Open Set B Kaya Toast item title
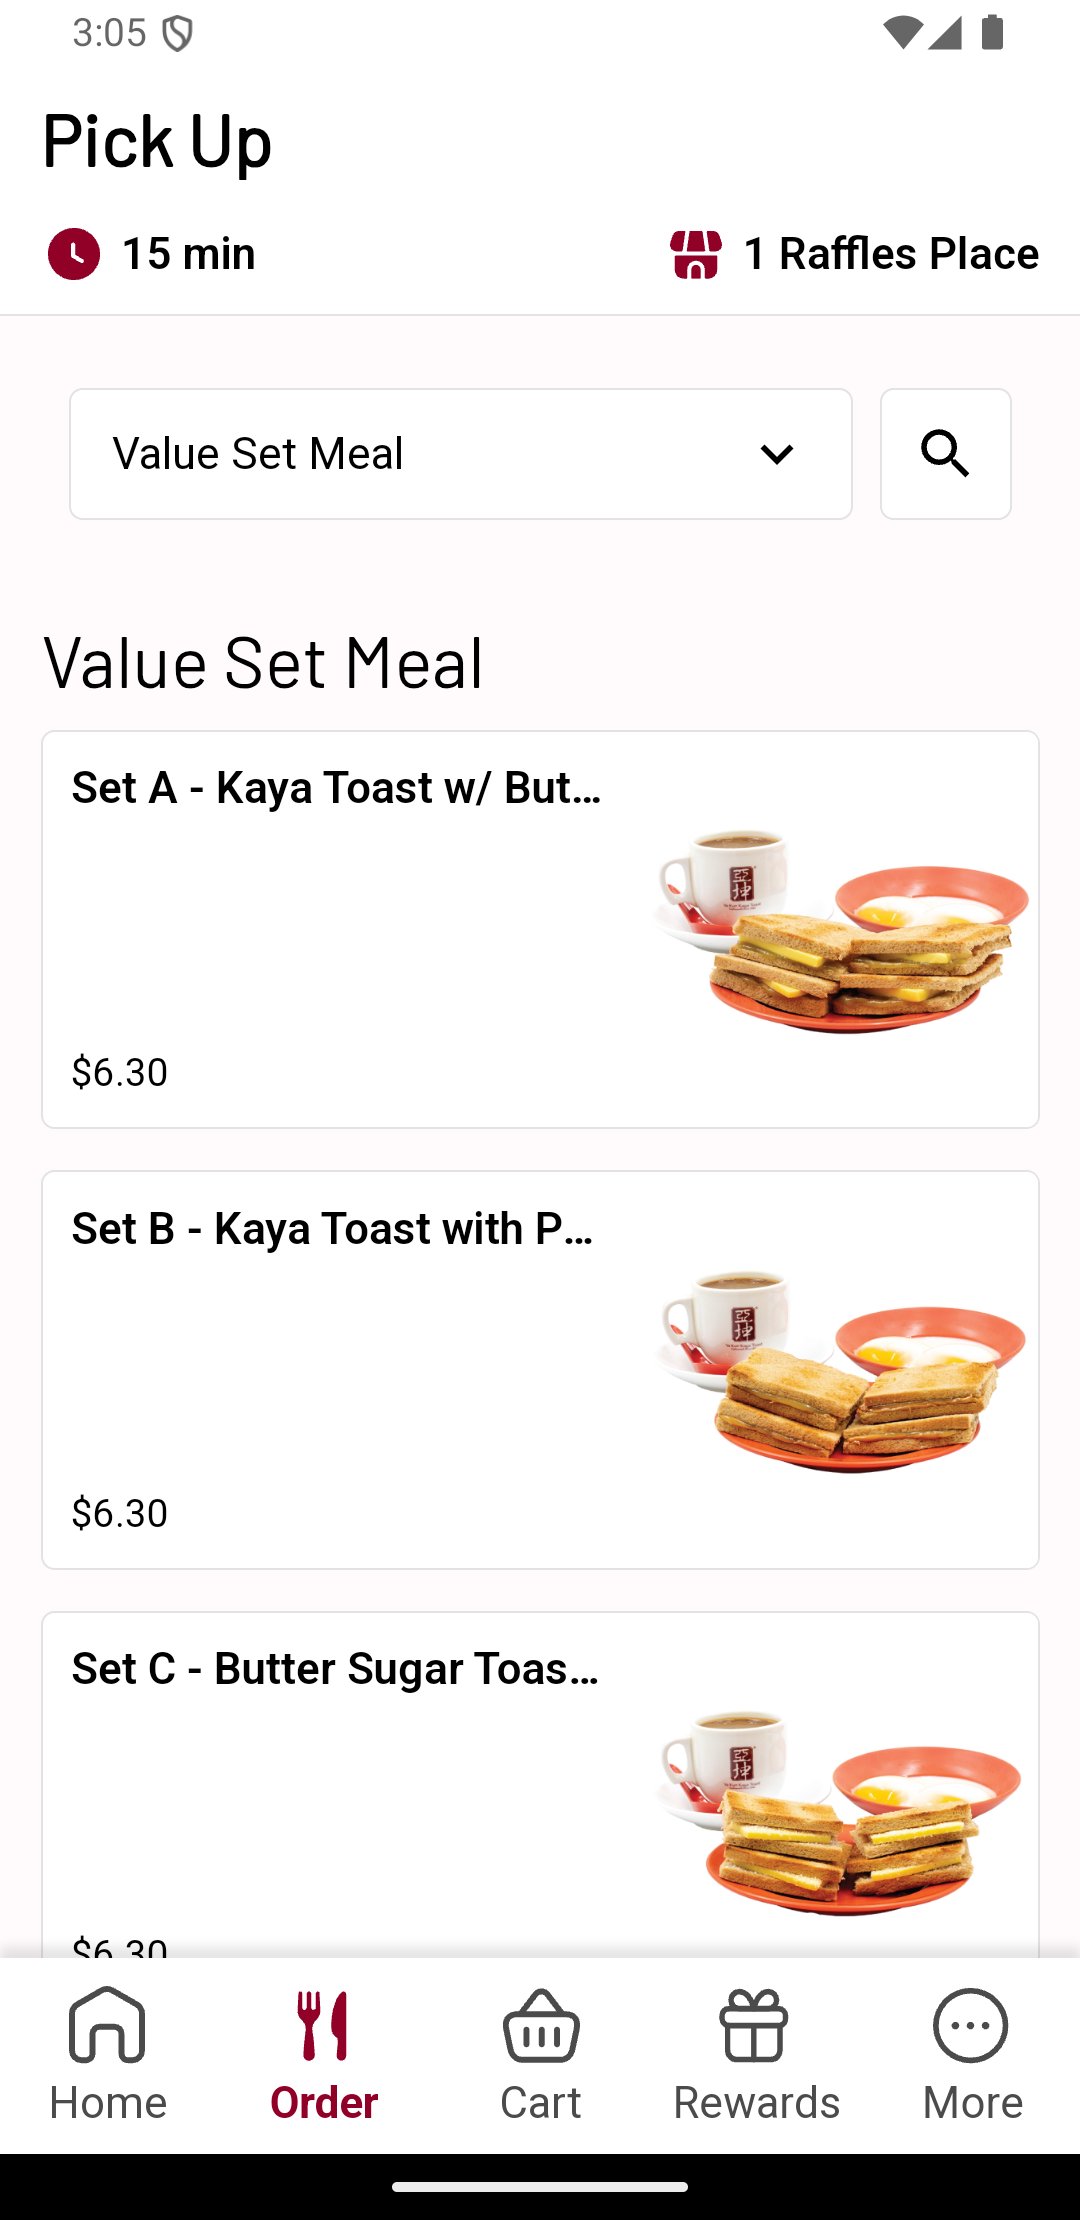 point(332,1229)
